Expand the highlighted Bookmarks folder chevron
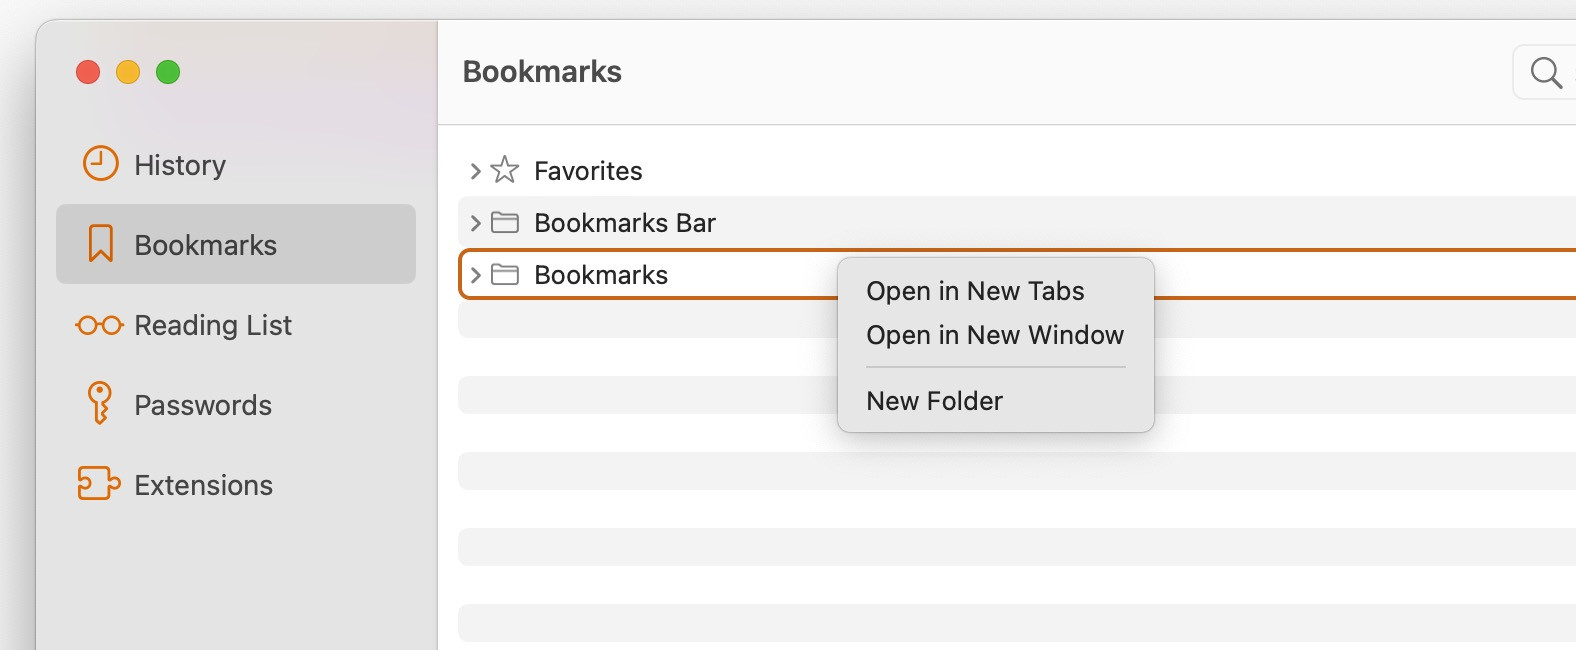The width and height of the screenshot is (1576, 650). 476,275
